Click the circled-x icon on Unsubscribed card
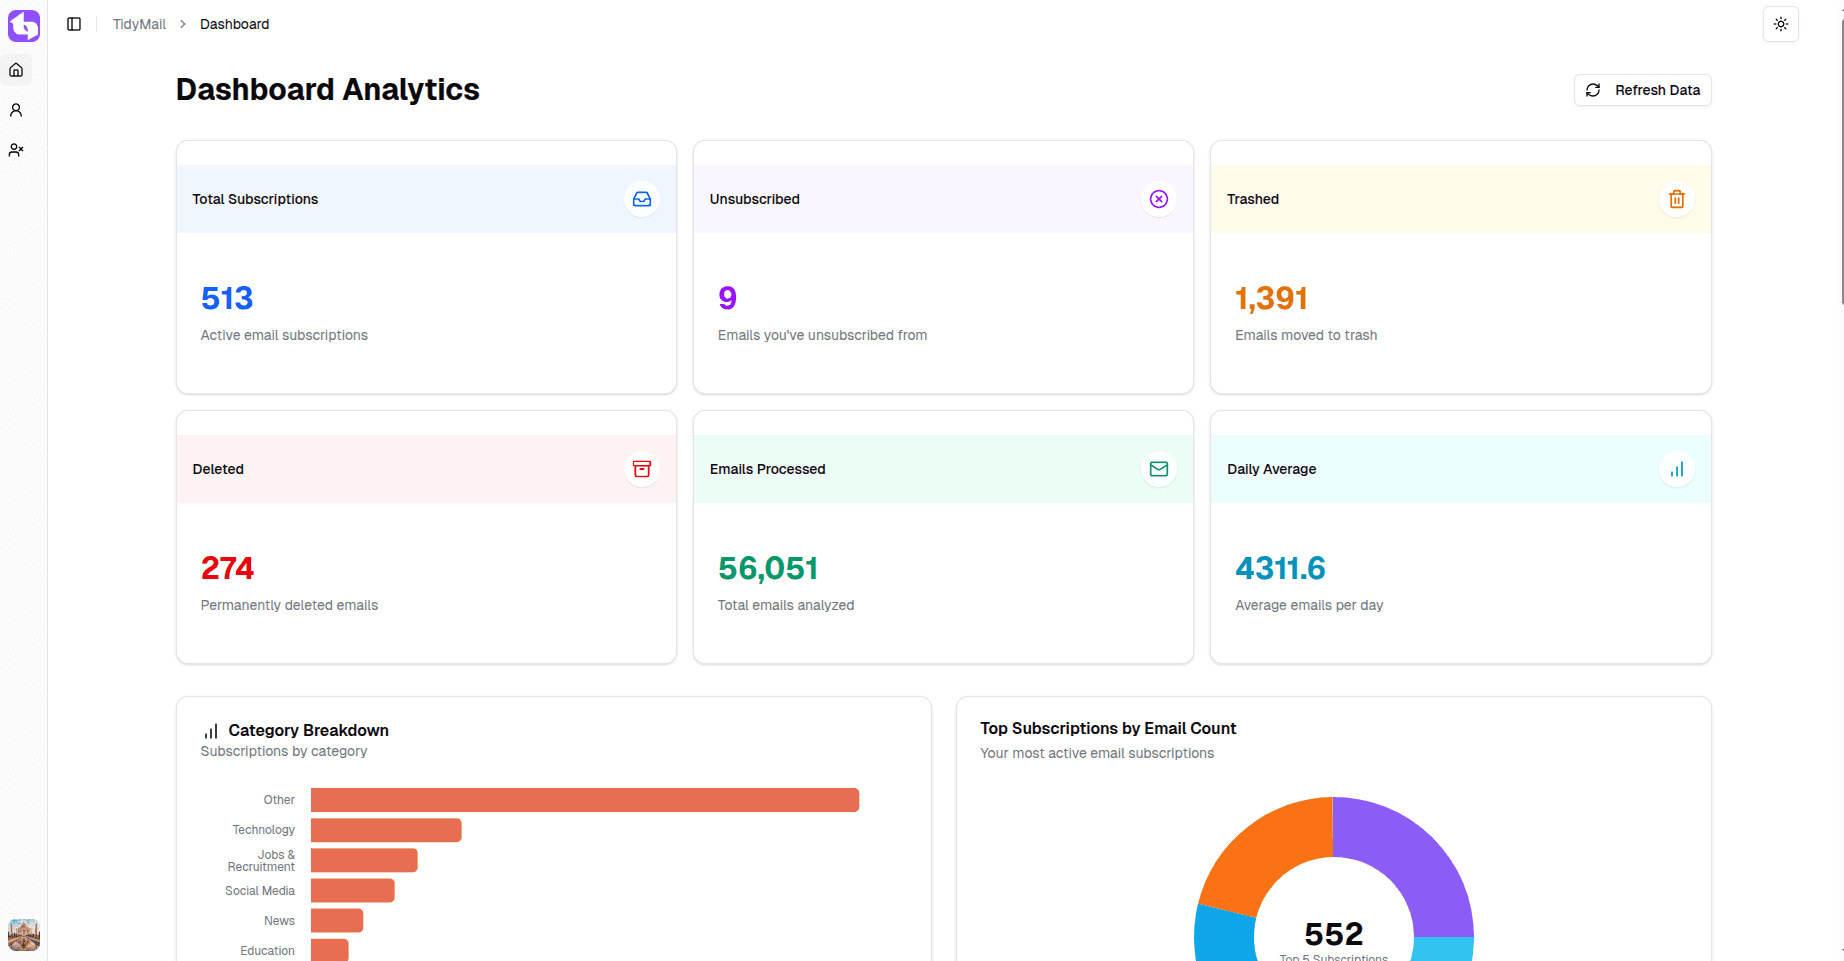The image size is (1844, 961). point(1158,199)
